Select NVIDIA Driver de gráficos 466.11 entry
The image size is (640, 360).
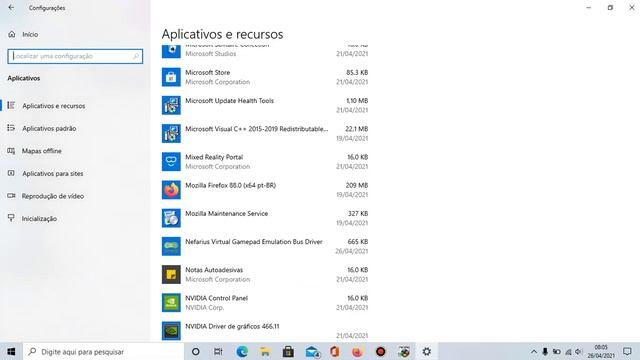point(232,326)
